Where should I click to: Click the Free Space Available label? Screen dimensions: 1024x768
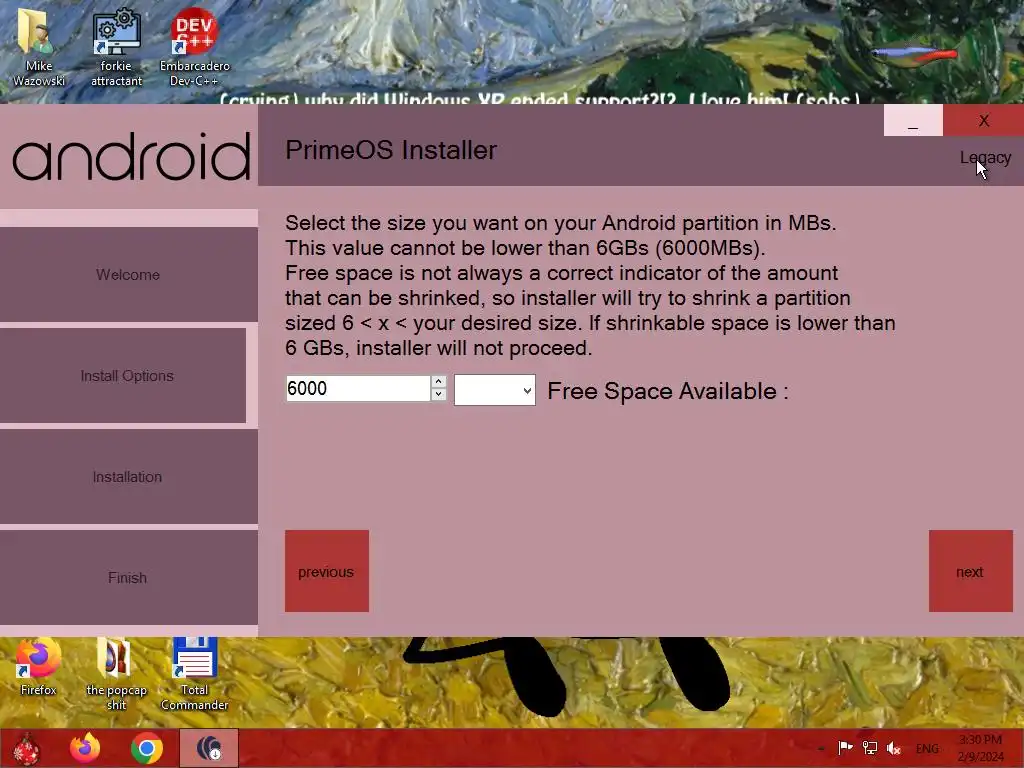[667, 391]
